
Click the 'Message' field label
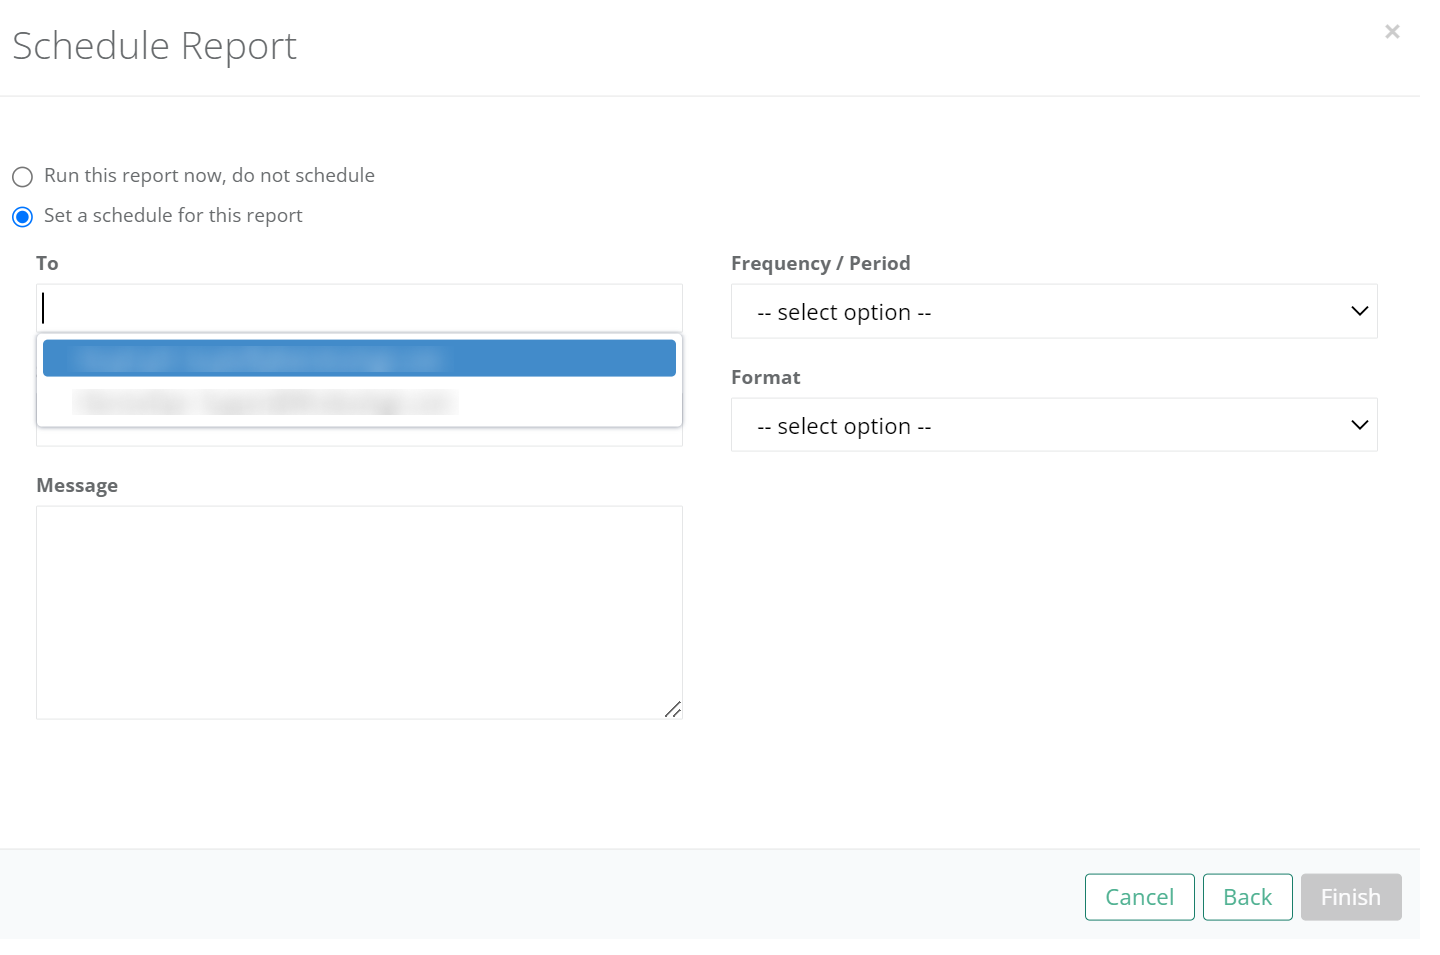point(77,485)
